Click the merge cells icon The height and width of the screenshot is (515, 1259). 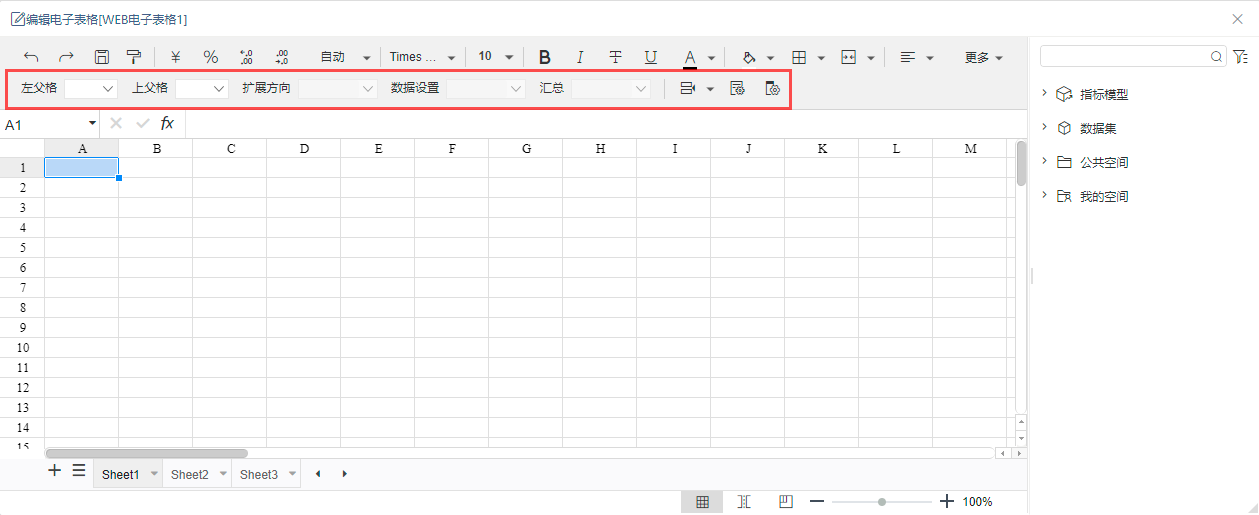pyautogui.click(x=849, y=57)
